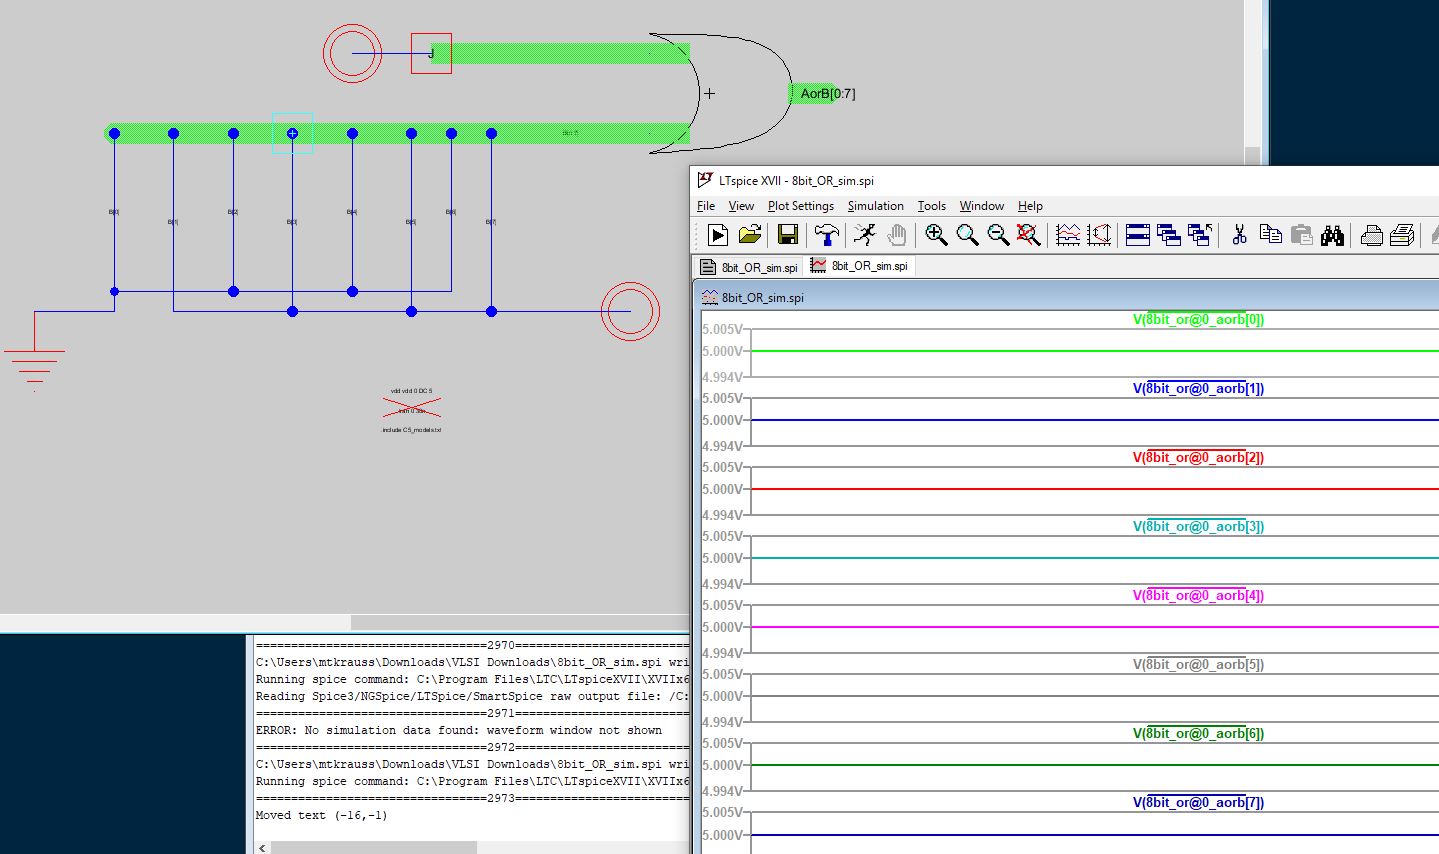This screenshot has height=854, width=1439.
Task: Open the Simulation menu
Action: pyautogui.click(x=875, y=206)
